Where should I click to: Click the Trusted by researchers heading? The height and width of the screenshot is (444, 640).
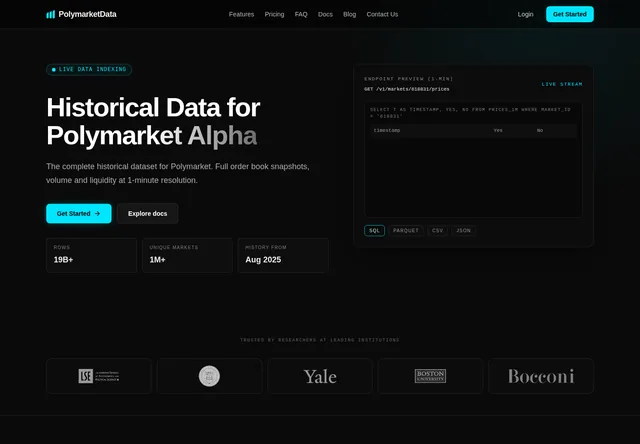(320, 340)
